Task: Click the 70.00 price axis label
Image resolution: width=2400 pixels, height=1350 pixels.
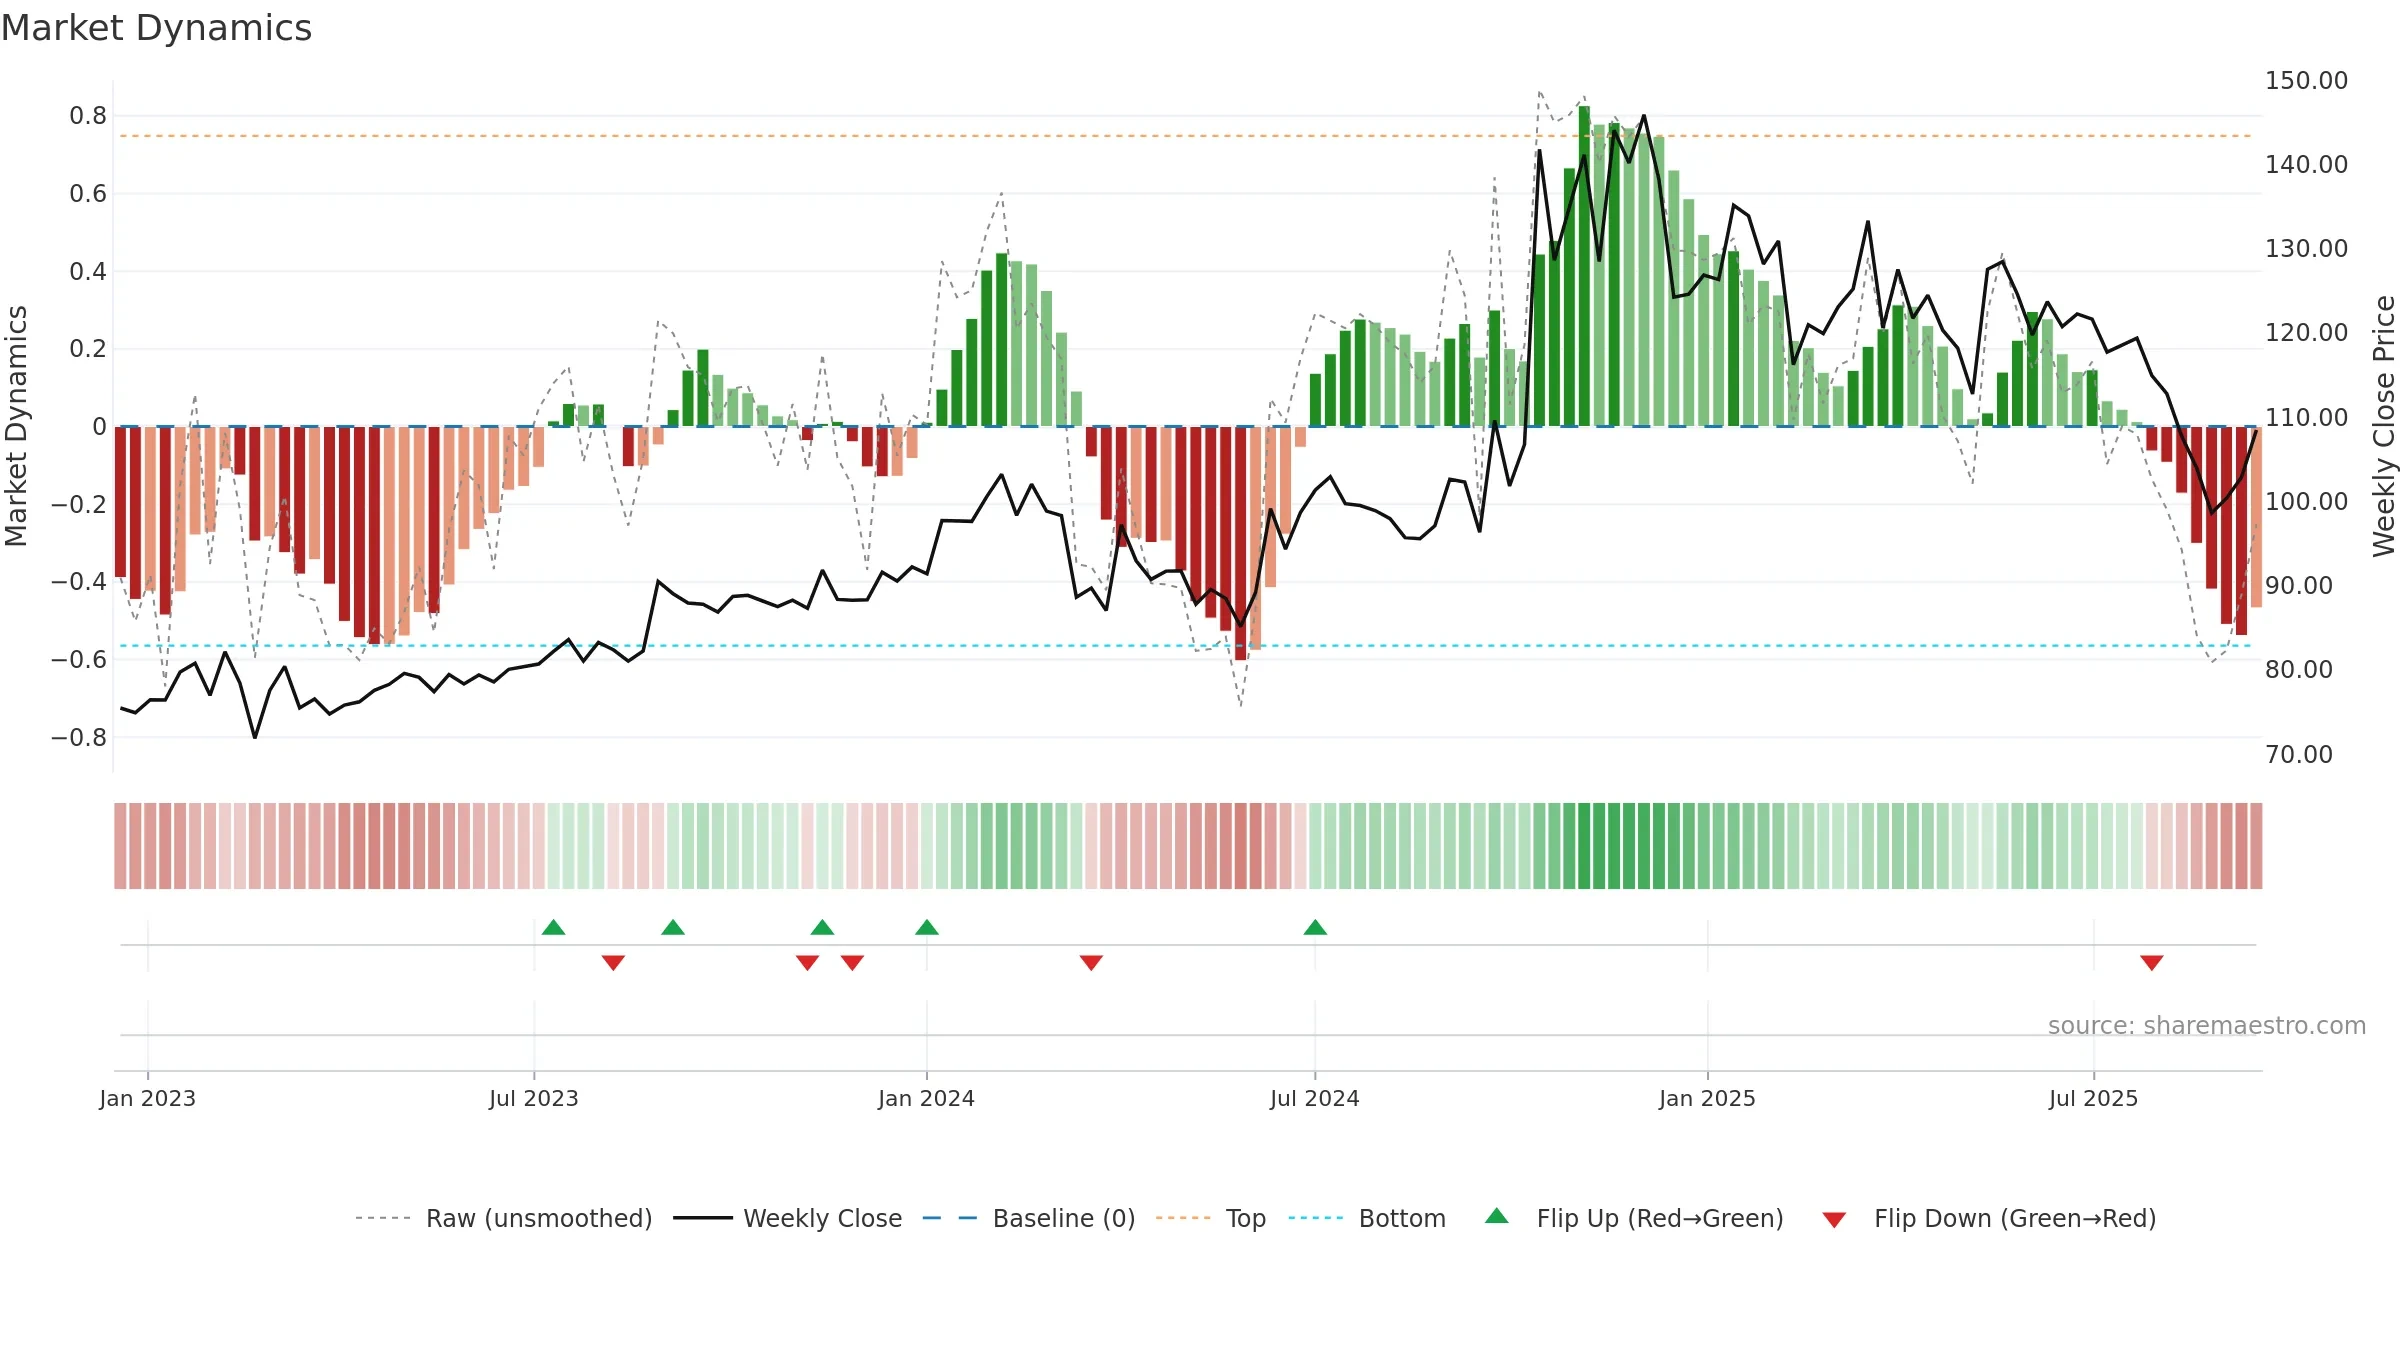Action: click(x=2299, y=754)
